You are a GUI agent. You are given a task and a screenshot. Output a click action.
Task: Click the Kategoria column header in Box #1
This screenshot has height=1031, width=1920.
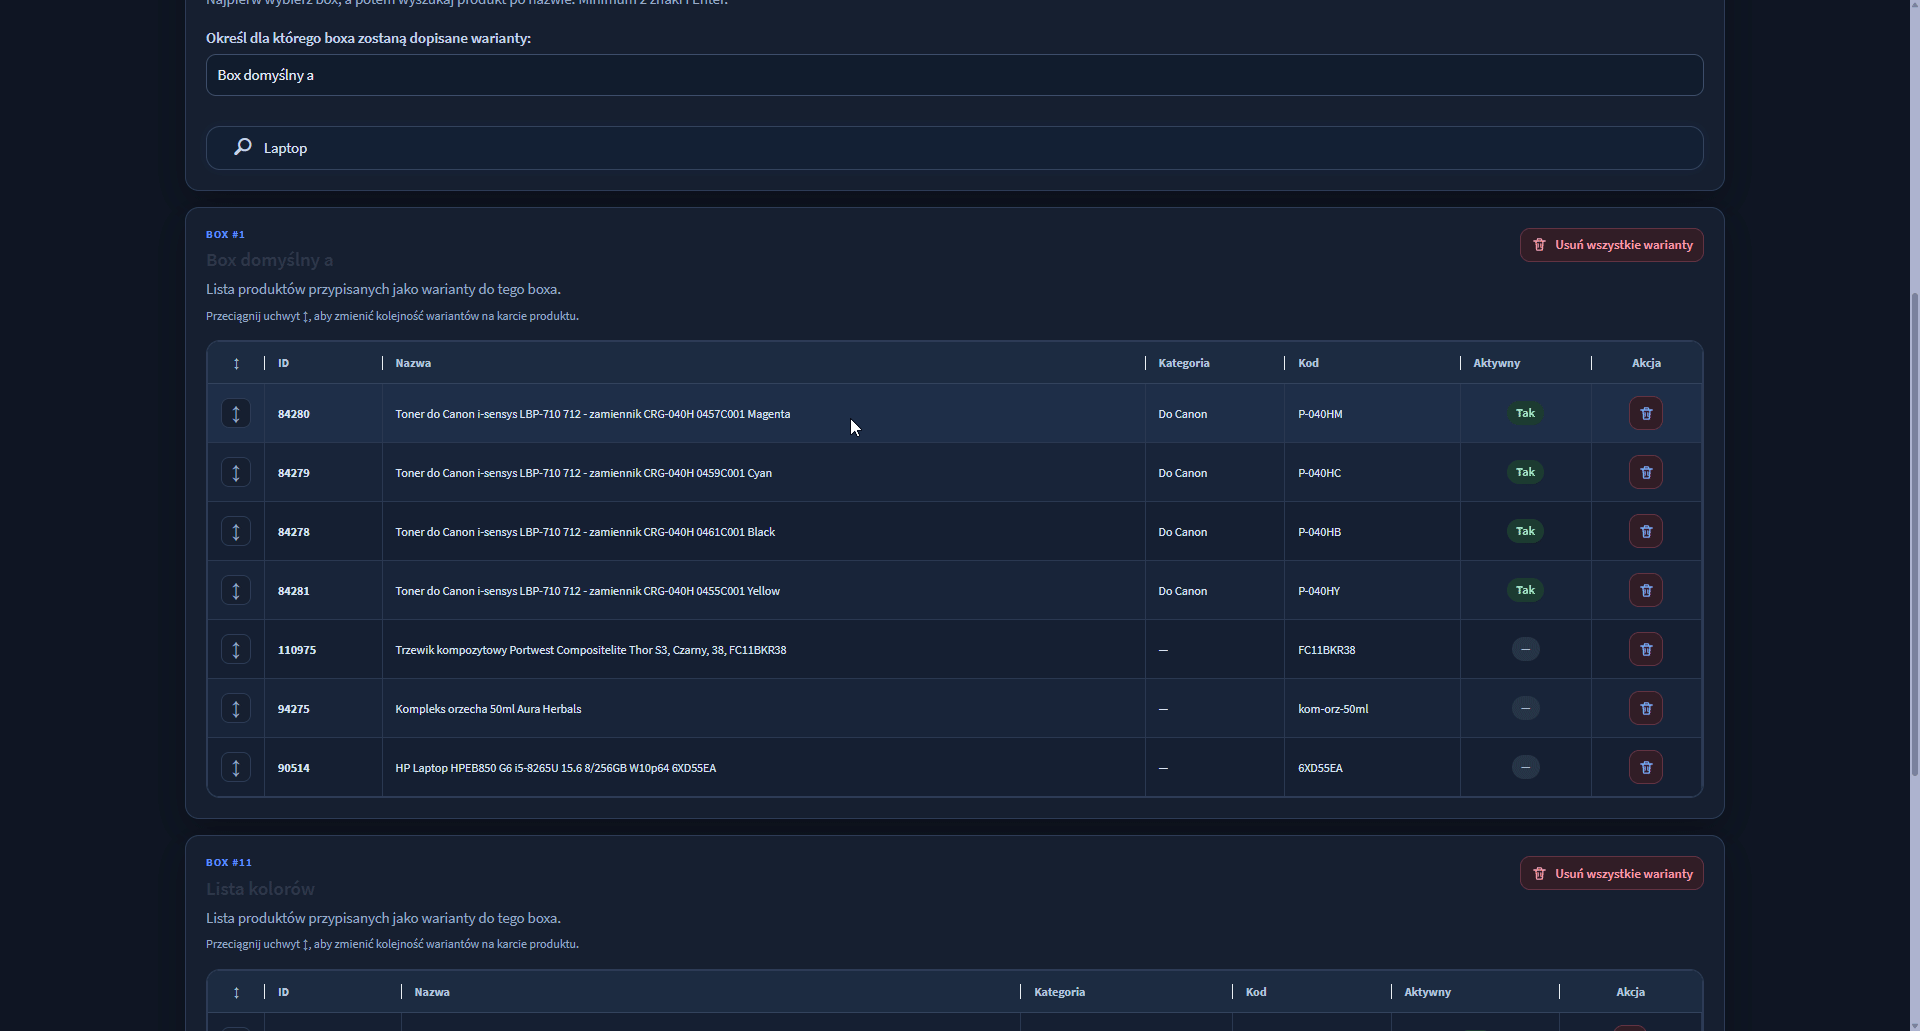tap(1184, 363)
